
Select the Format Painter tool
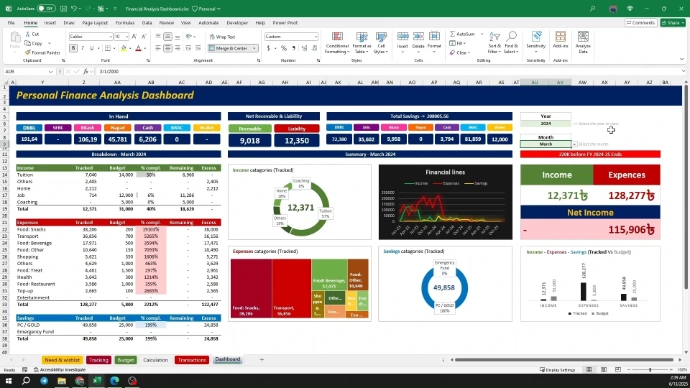pos(42,52)
